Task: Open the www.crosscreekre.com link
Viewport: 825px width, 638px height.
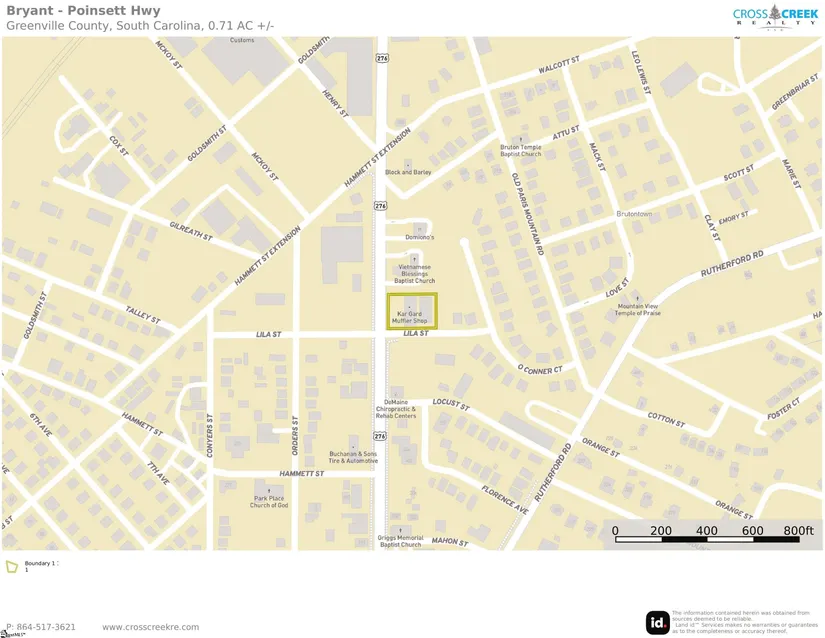Action: pyautogui.click(x=150, y=627)
